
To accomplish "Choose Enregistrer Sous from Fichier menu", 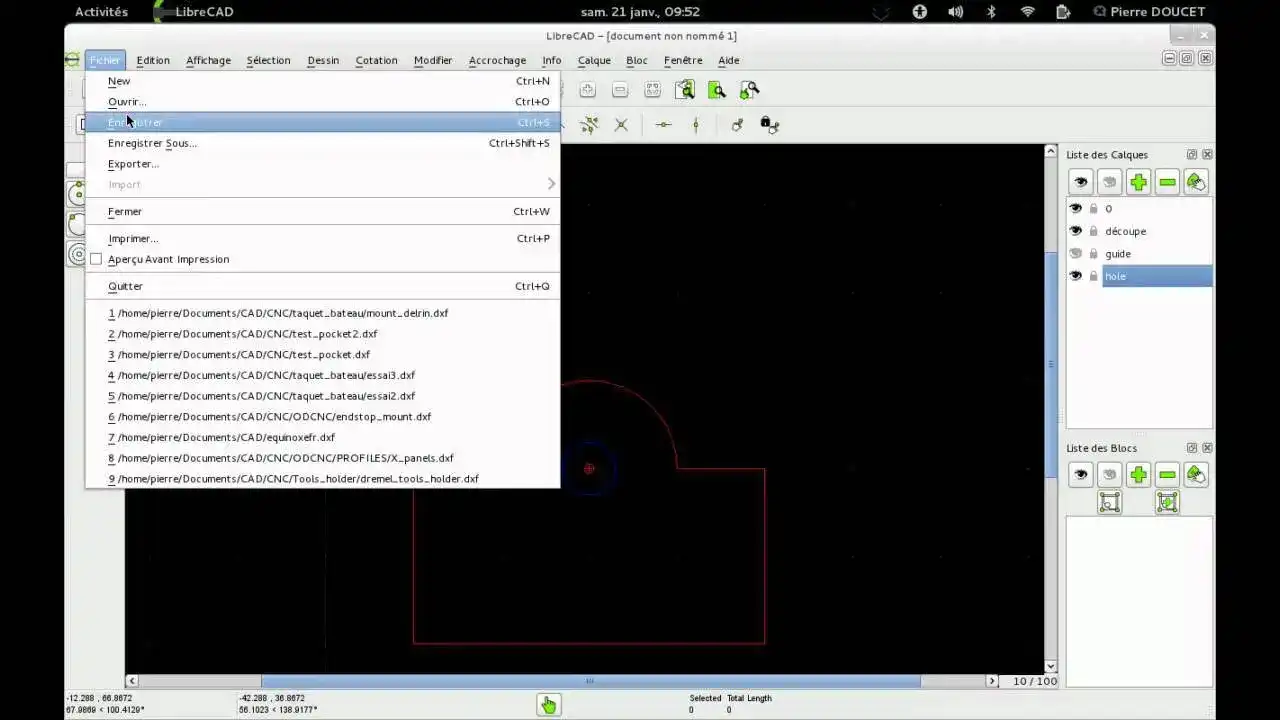I will pos(152,143).
